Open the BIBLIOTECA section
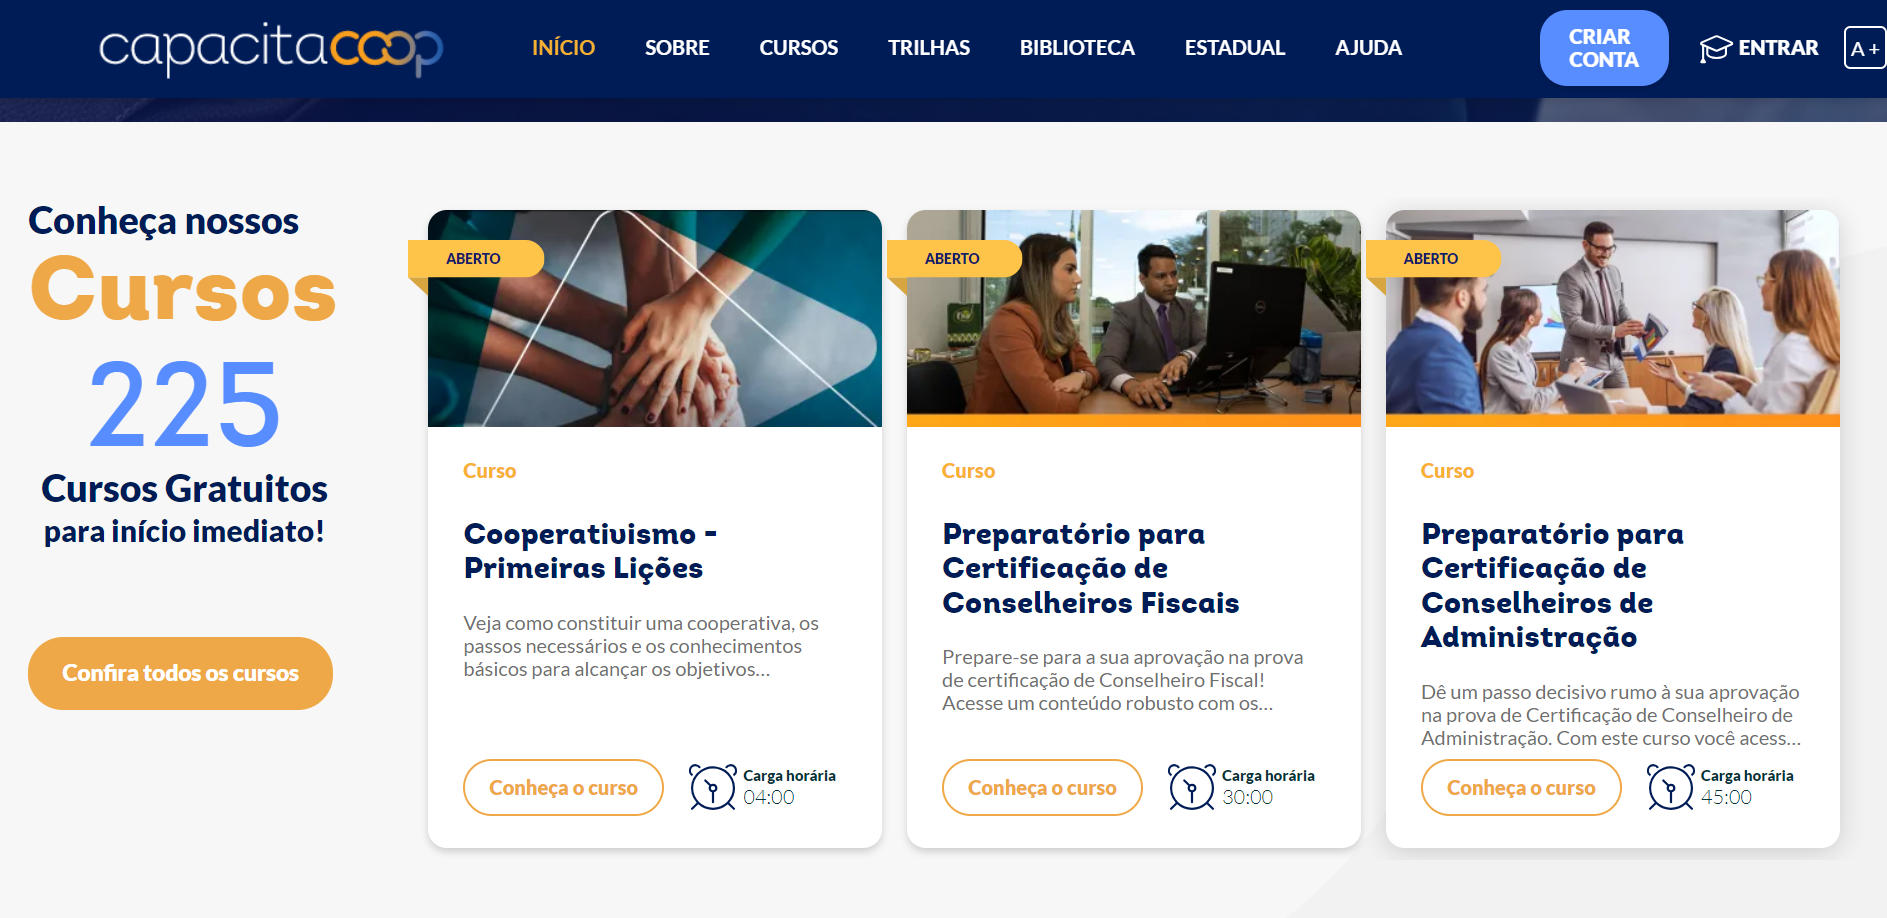Image resolution: width=1887 pixels, height=918 pixels. [1077, 48]
